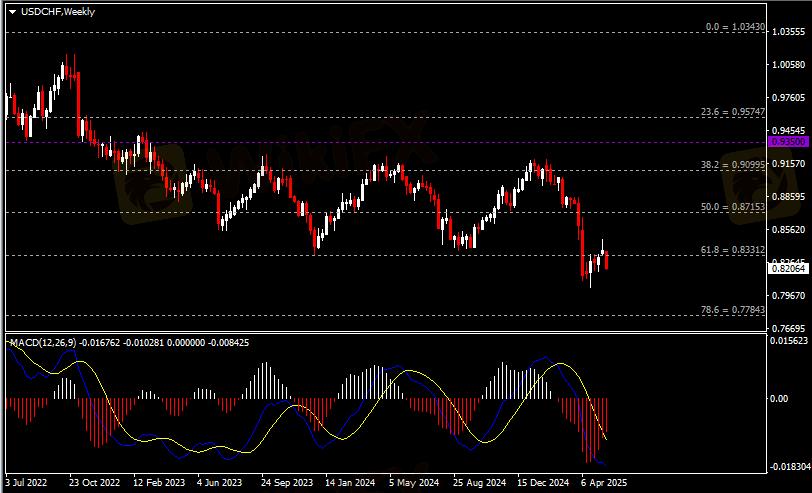Click the MACD scale value 0.015623
This screenshot has width=812, height=493.
tap(790, 340)
